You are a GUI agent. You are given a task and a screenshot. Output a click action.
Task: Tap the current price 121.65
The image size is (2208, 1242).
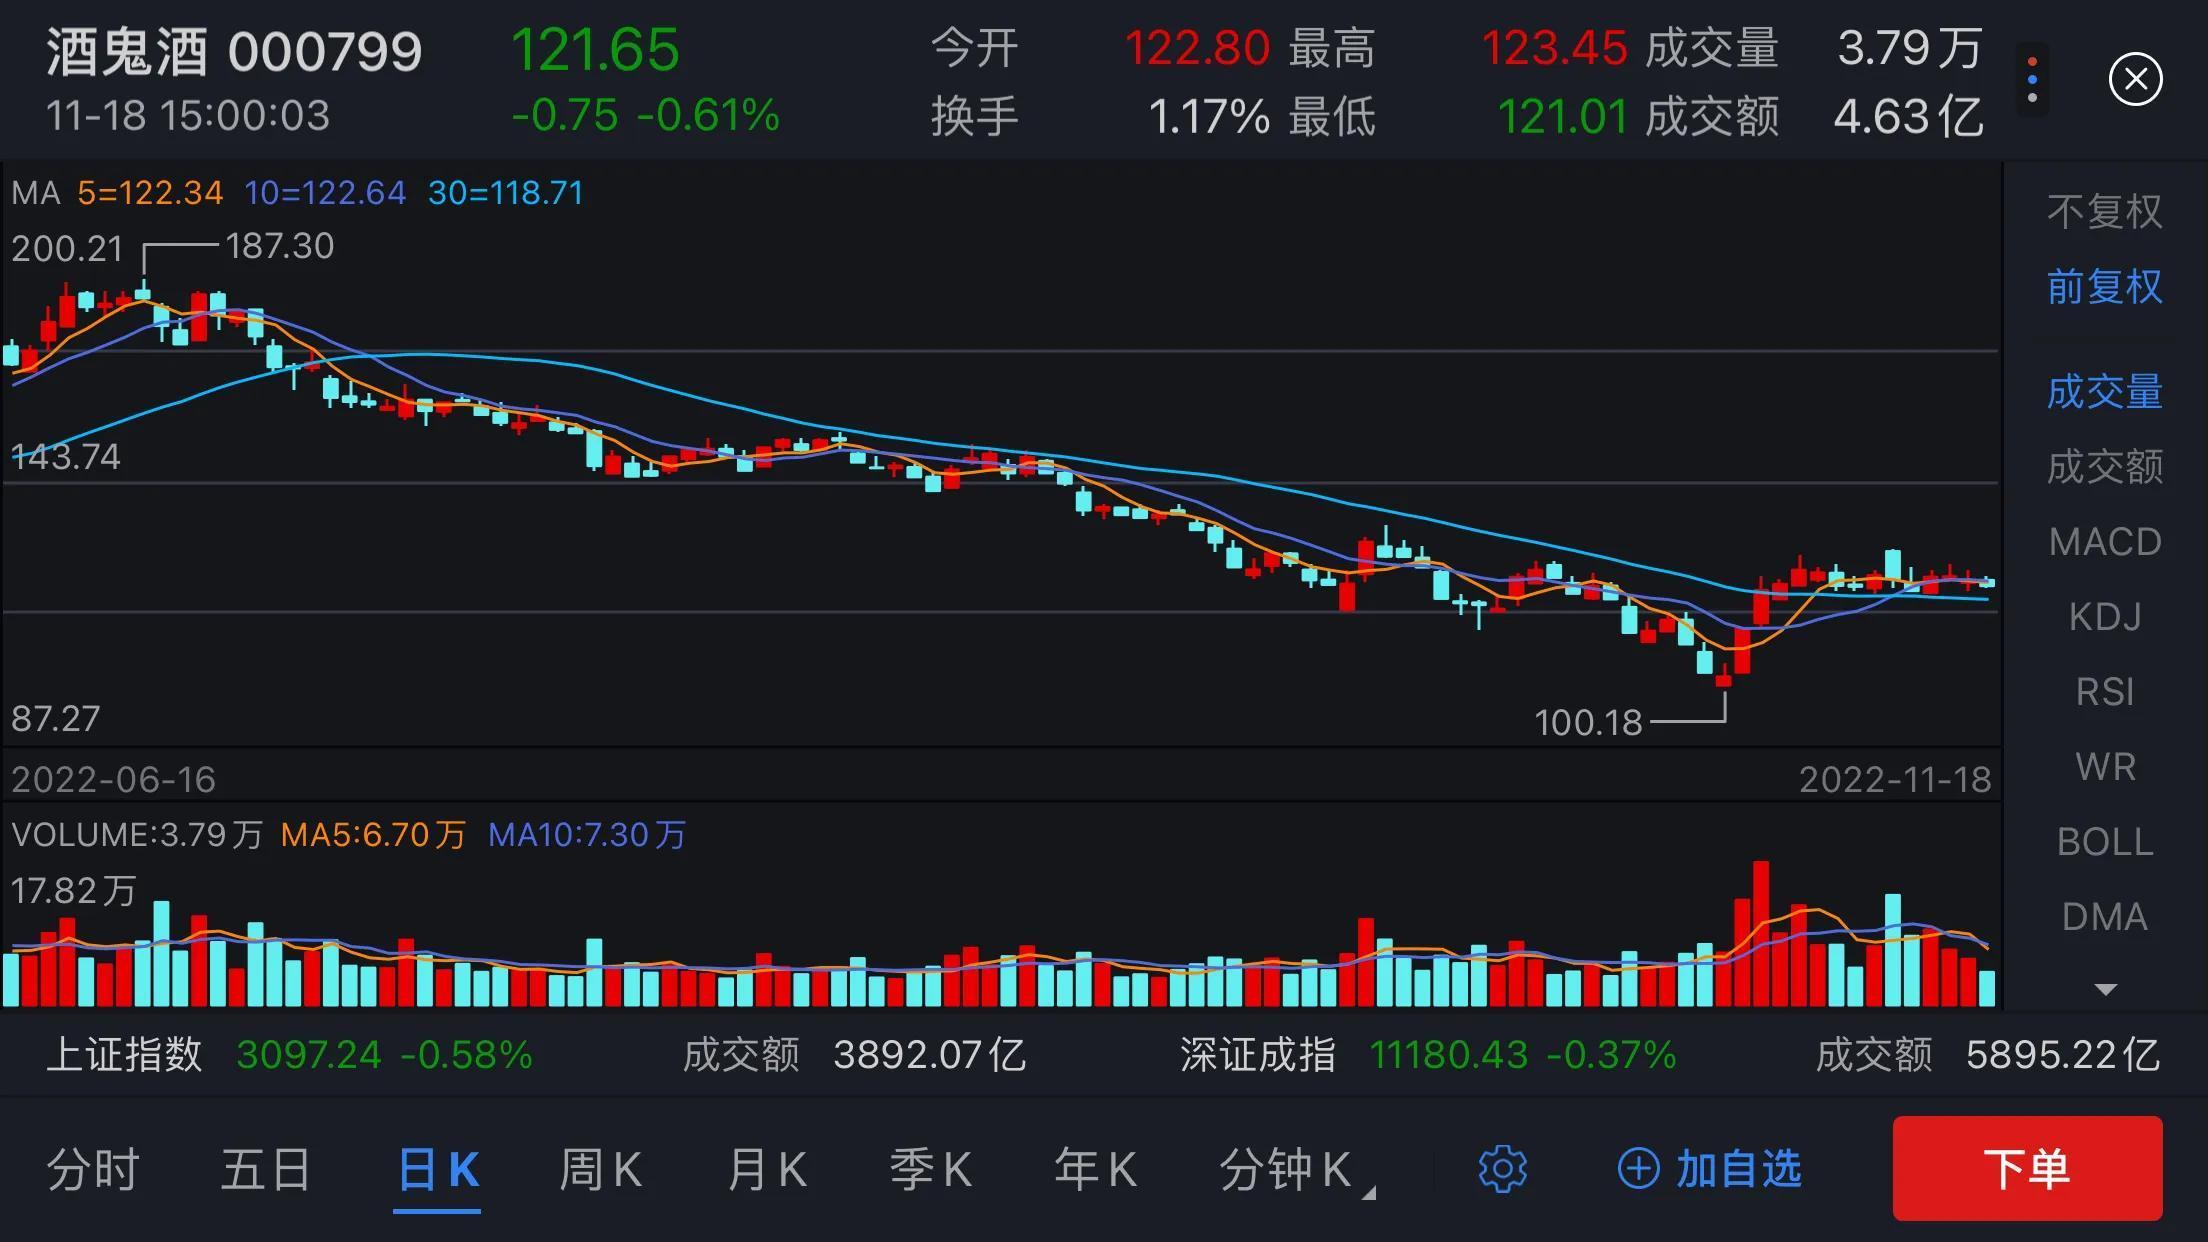[595, 49]
